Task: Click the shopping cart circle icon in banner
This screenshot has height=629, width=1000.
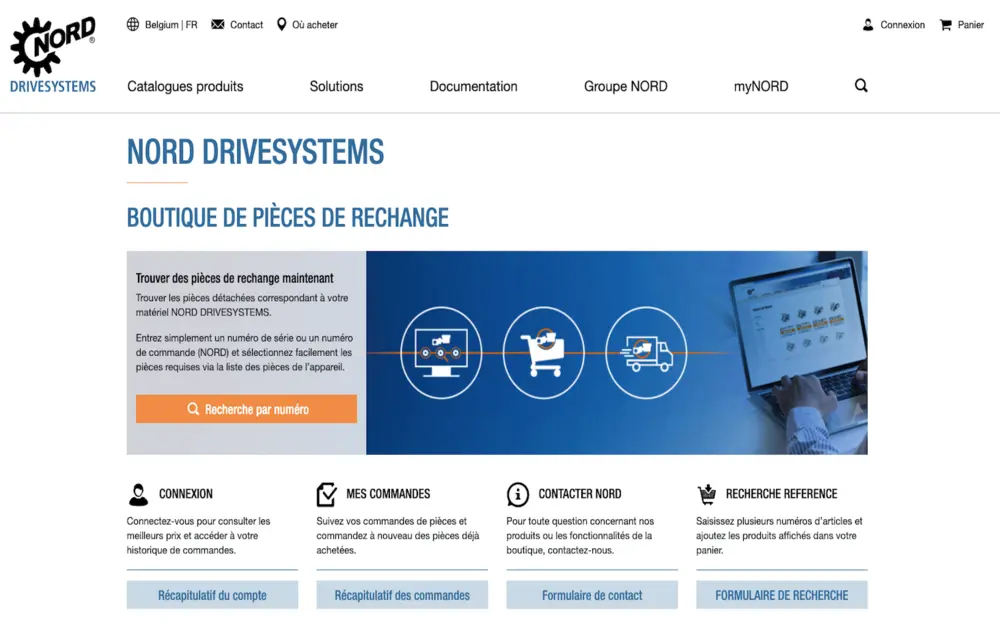Action: point(543,353)
